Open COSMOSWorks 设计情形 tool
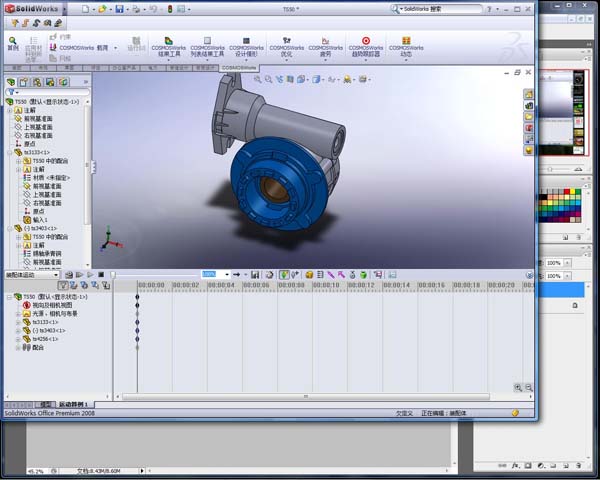The width and height of the screenshot is (600, 480). [x=246, y=47]
